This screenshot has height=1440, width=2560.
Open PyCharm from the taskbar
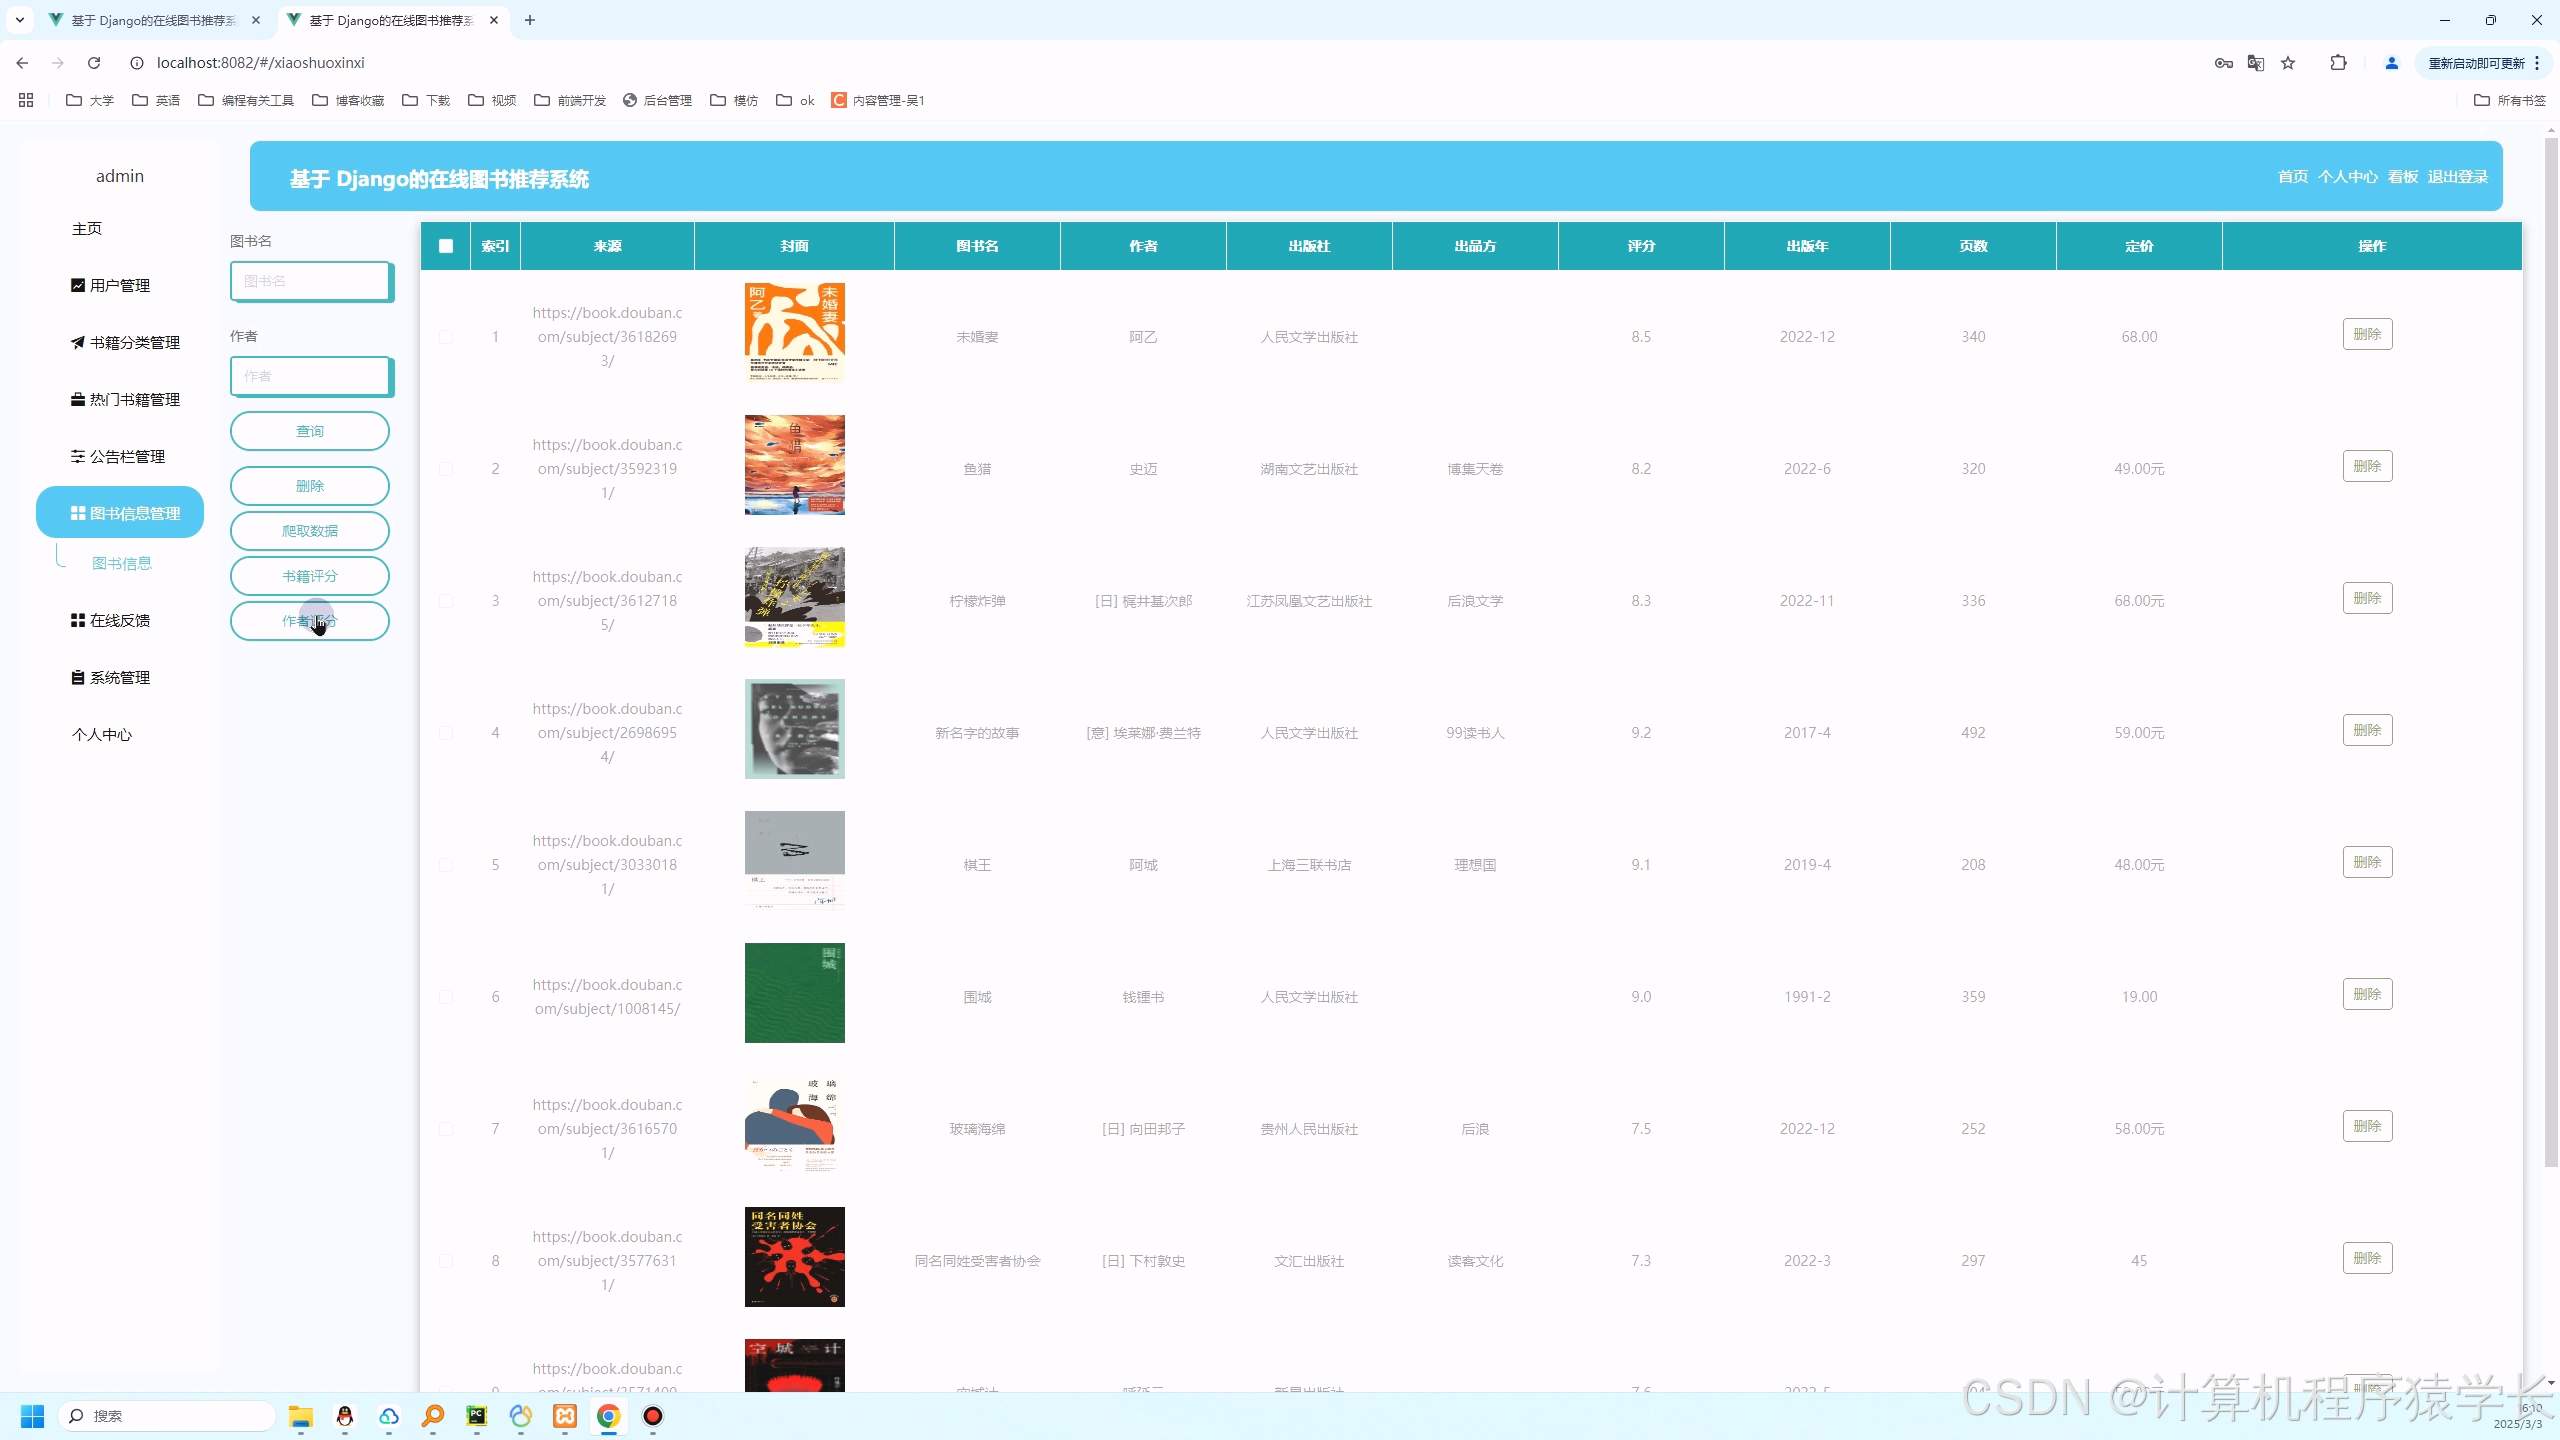point(477,1416)
